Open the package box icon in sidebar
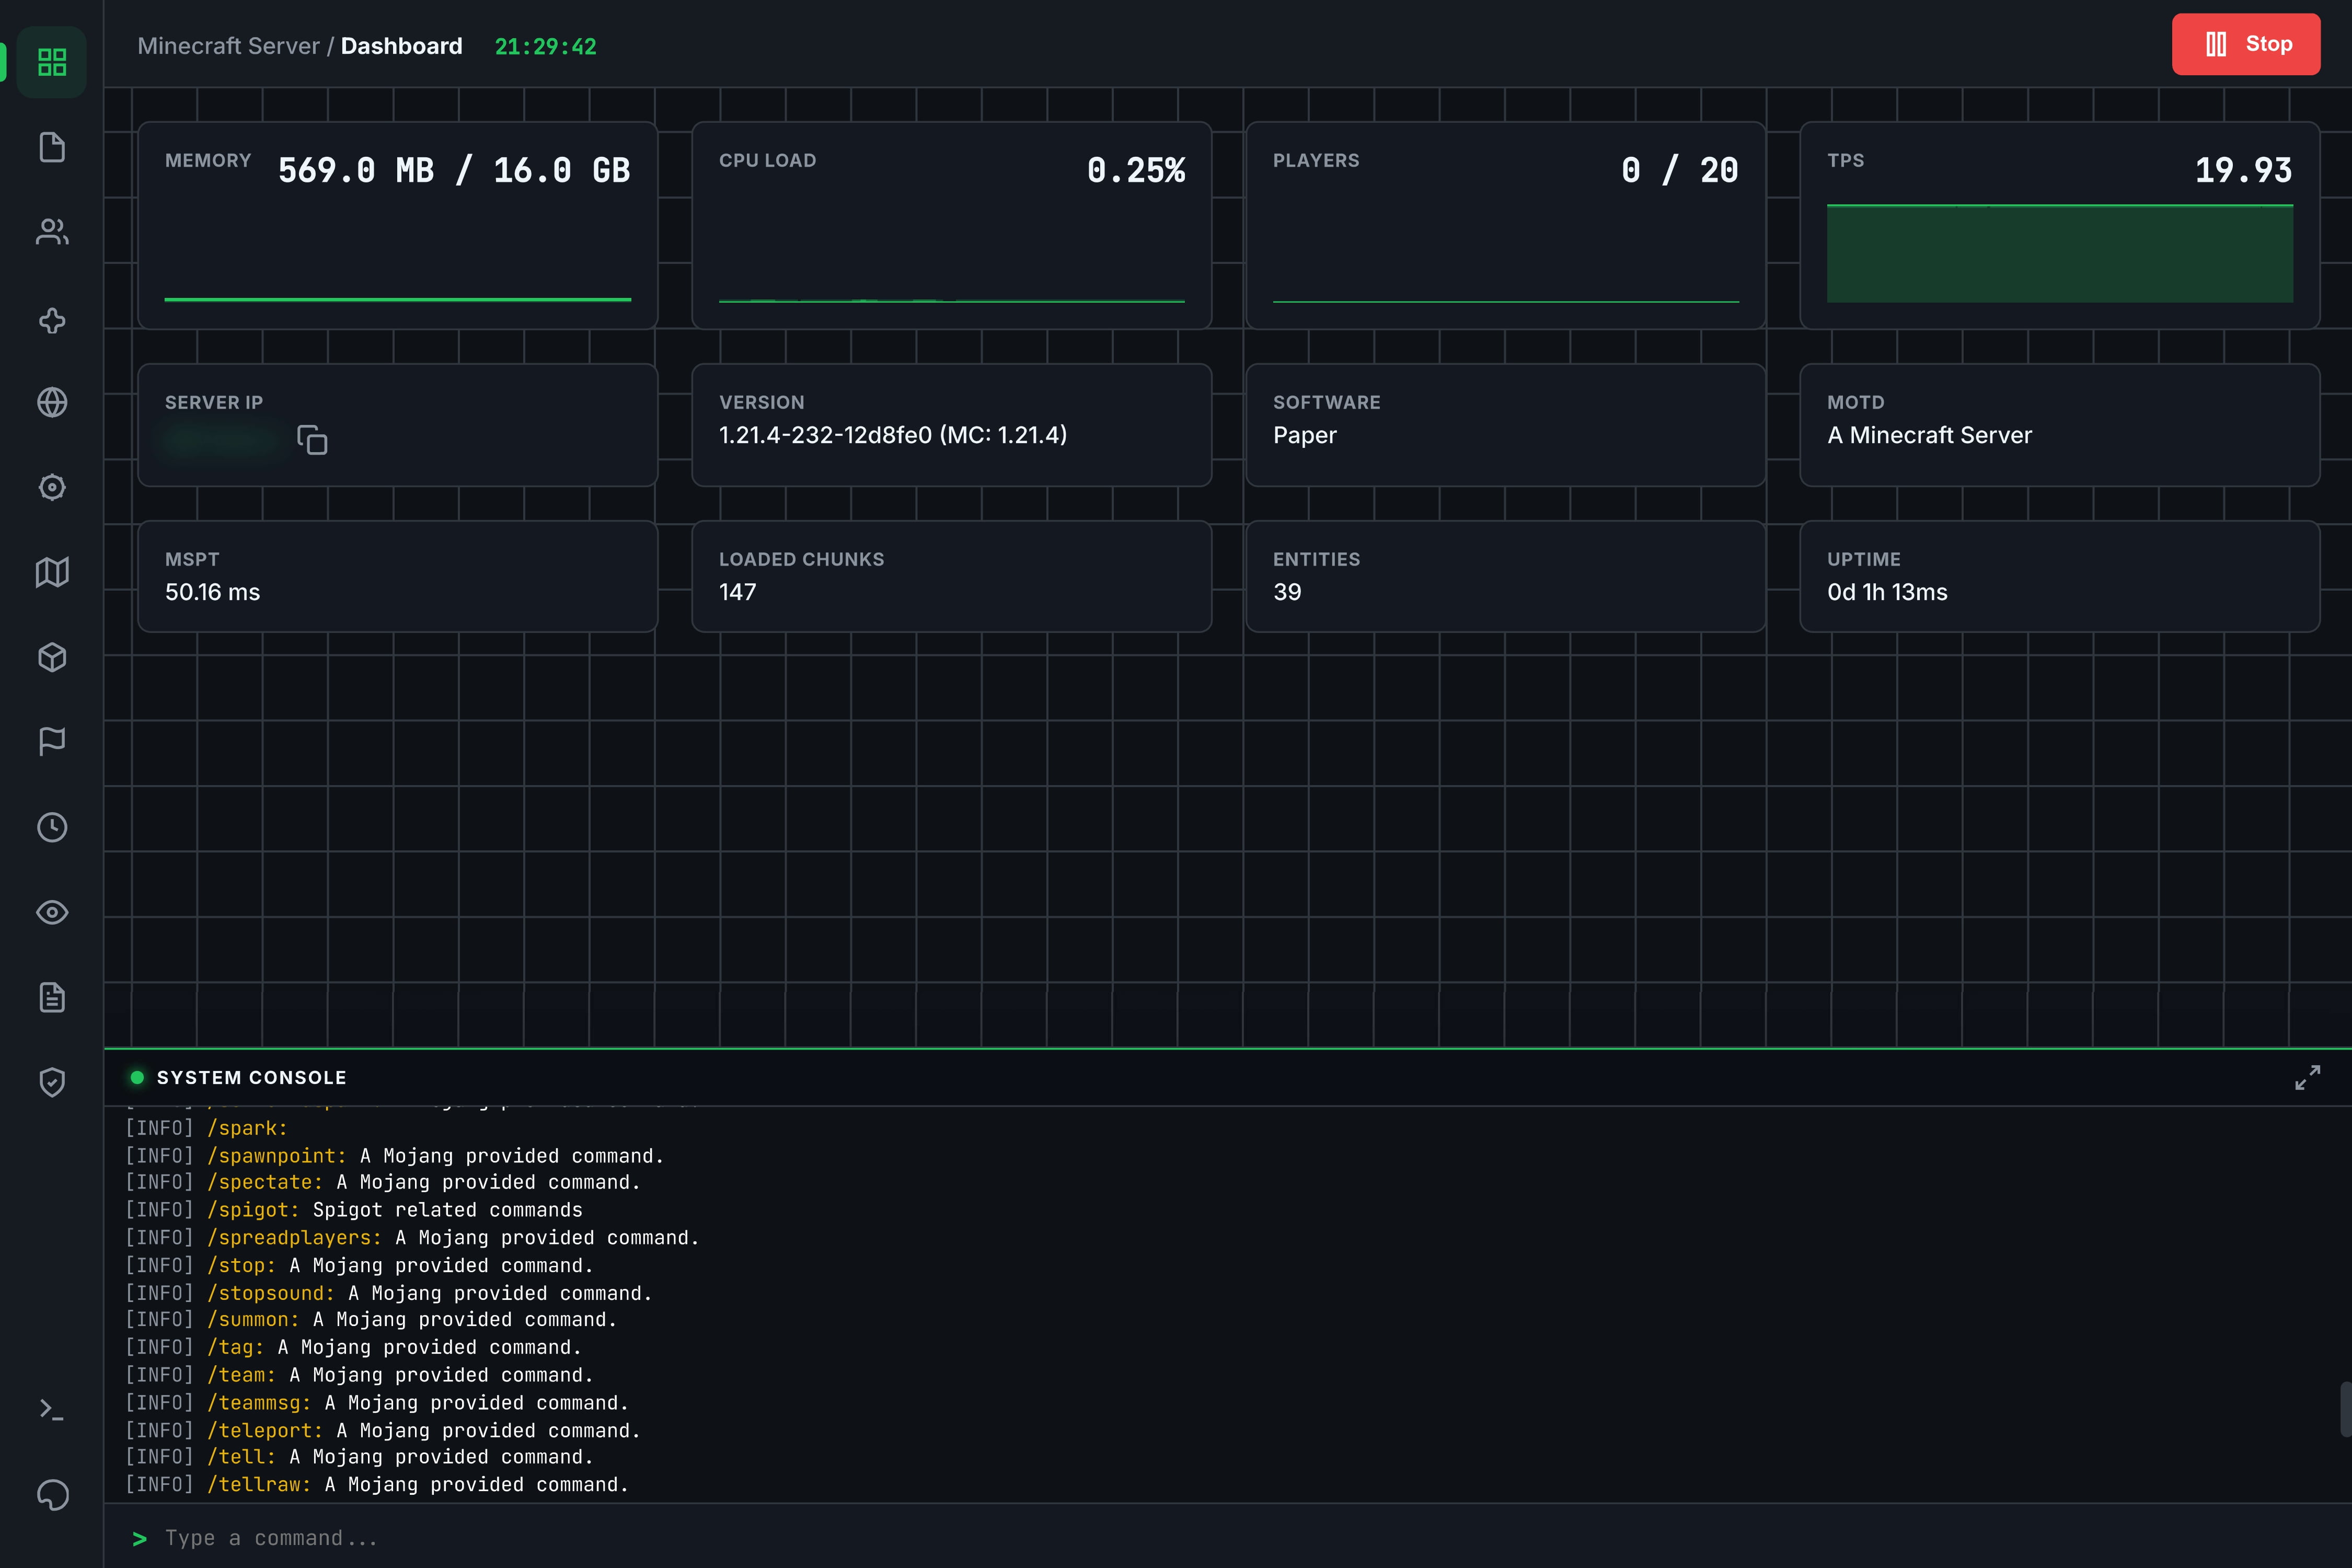 tap(52, 657)
